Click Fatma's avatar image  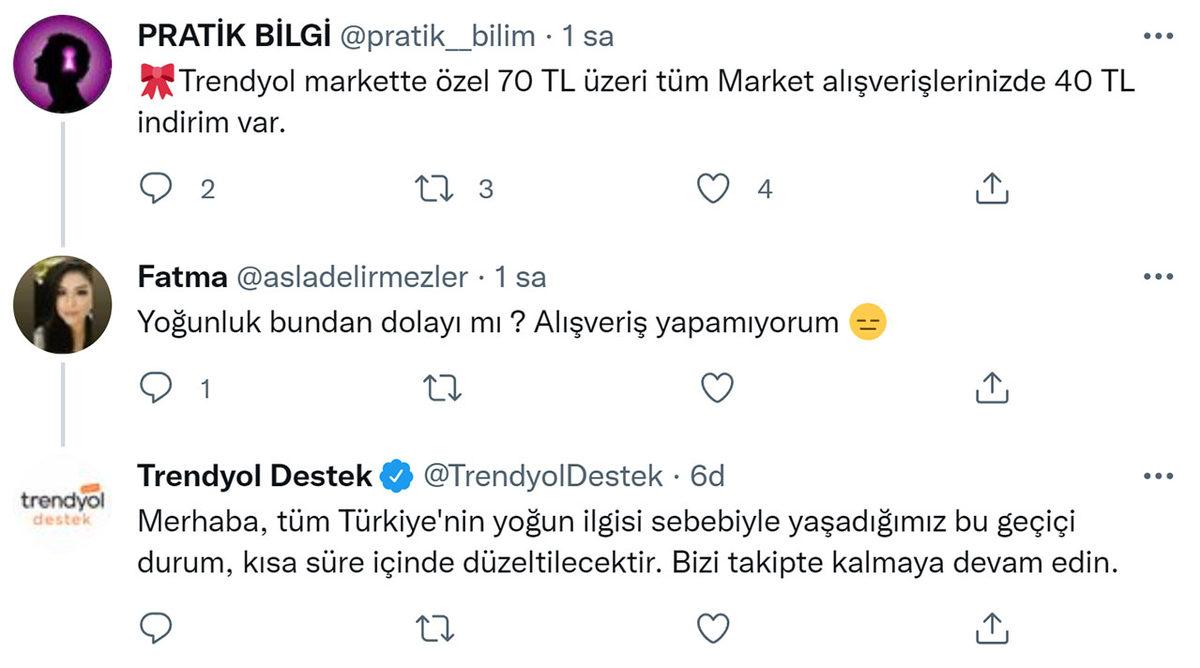(62, 303)
